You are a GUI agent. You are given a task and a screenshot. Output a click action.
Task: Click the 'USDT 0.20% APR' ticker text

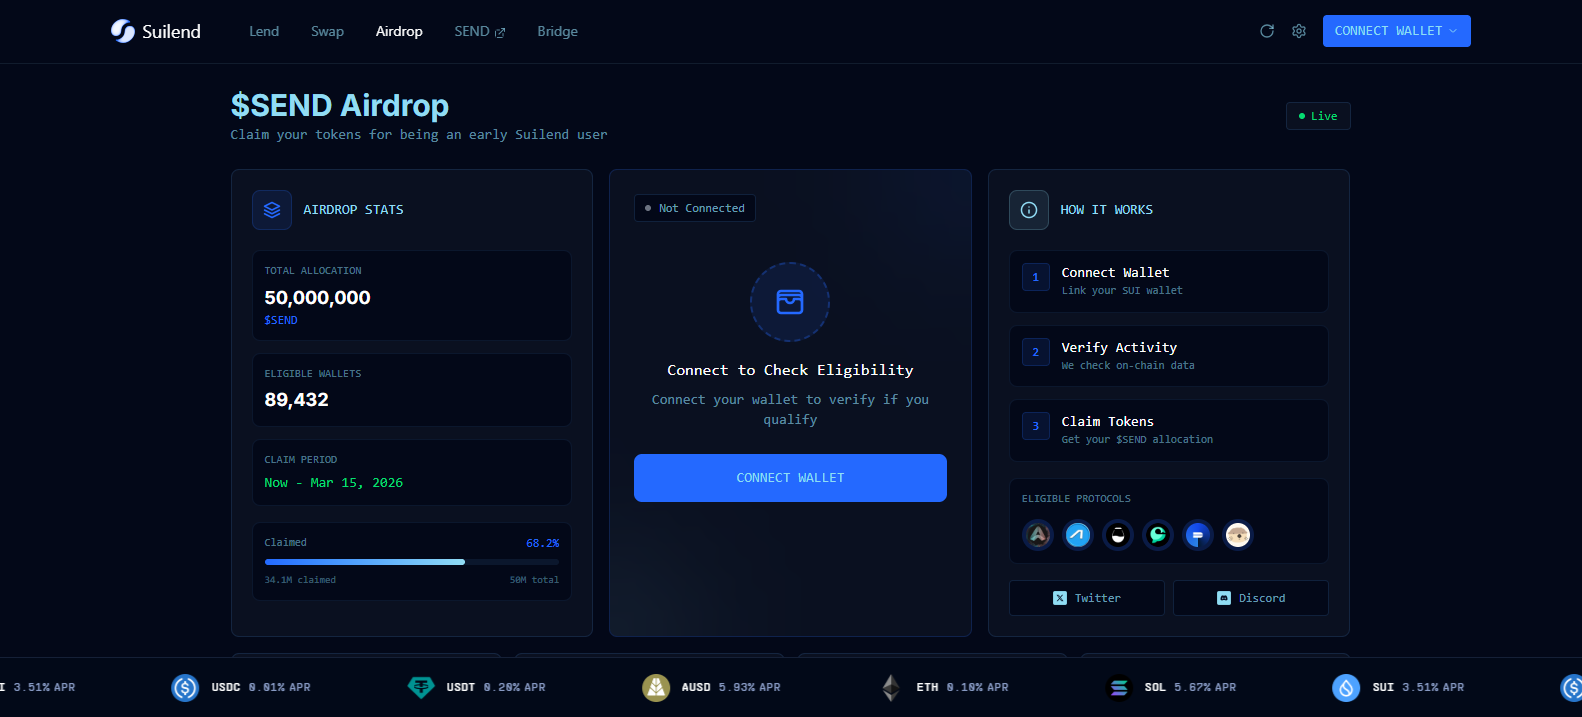496,688
